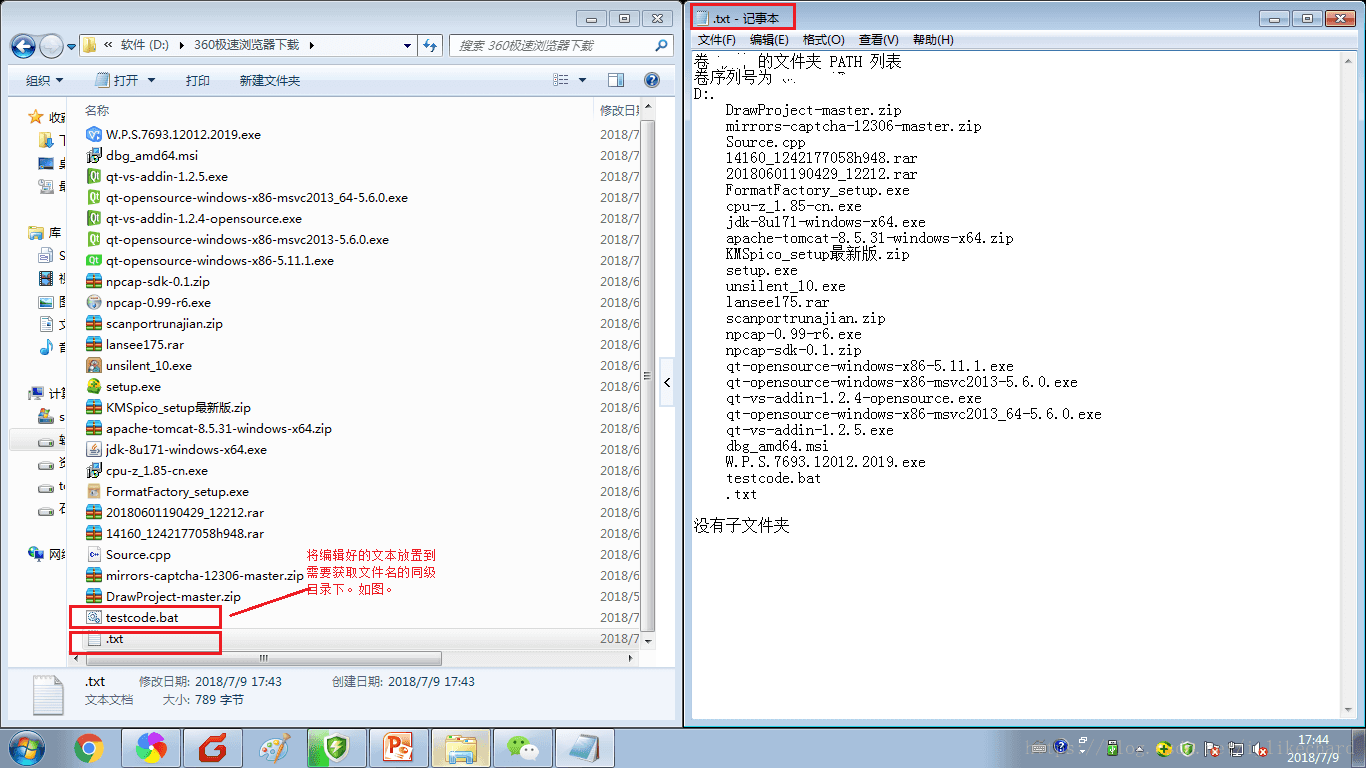Open the colorful 360 browser taskbar icon
Viewport: 1366px width, 768px height.
coord(151,748)
